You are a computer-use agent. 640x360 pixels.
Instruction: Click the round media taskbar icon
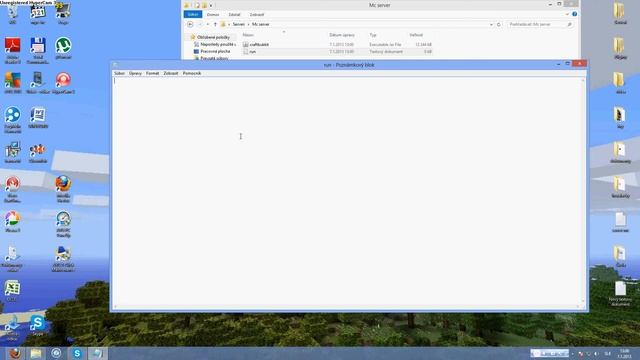click(56, 353)
